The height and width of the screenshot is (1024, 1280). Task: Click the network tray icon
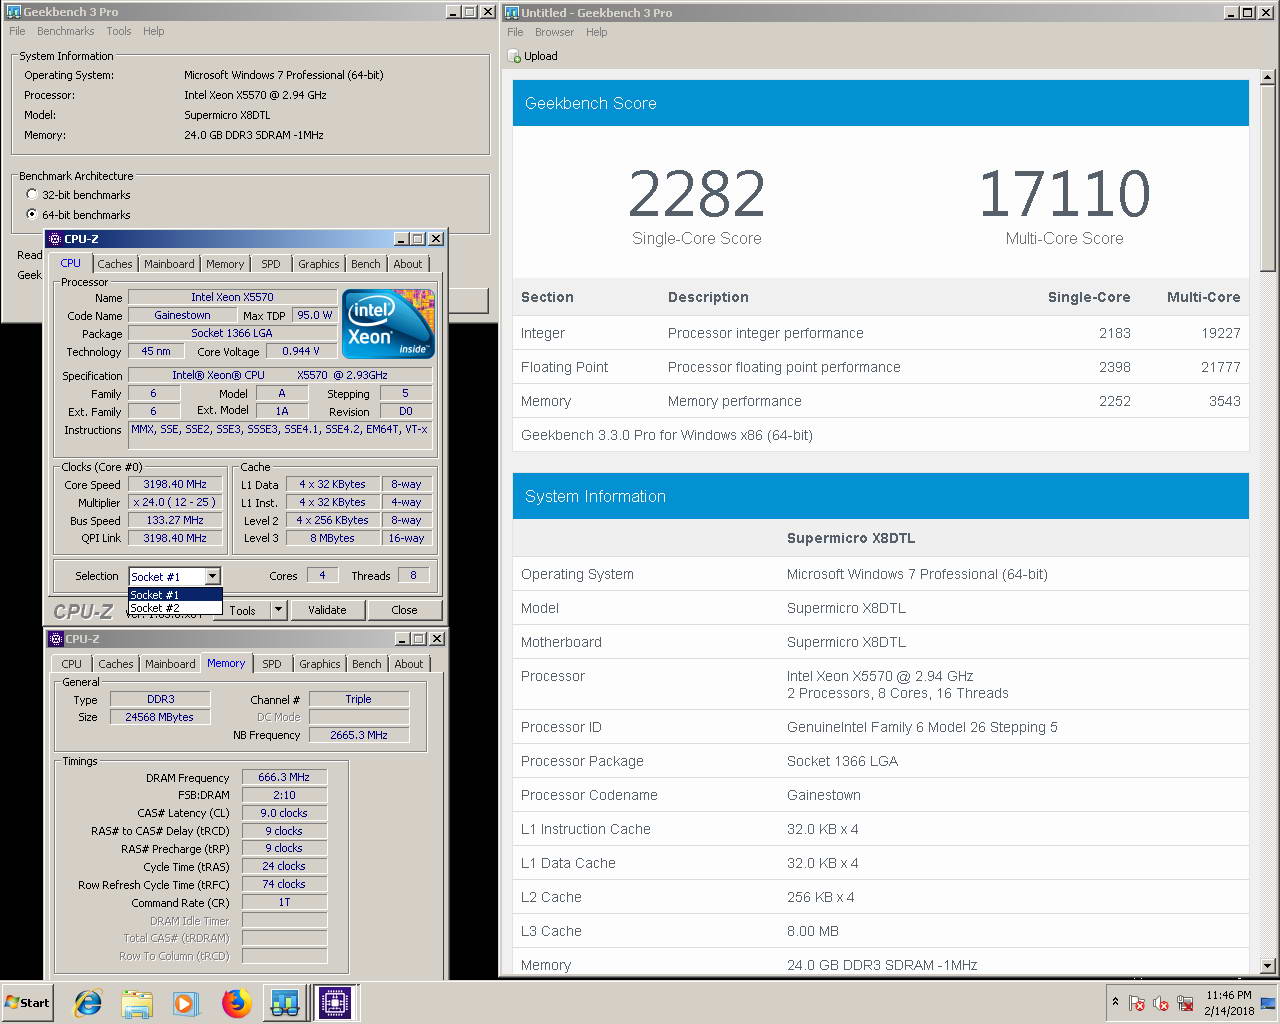pyautogui.click(x=1186, y=1003)
